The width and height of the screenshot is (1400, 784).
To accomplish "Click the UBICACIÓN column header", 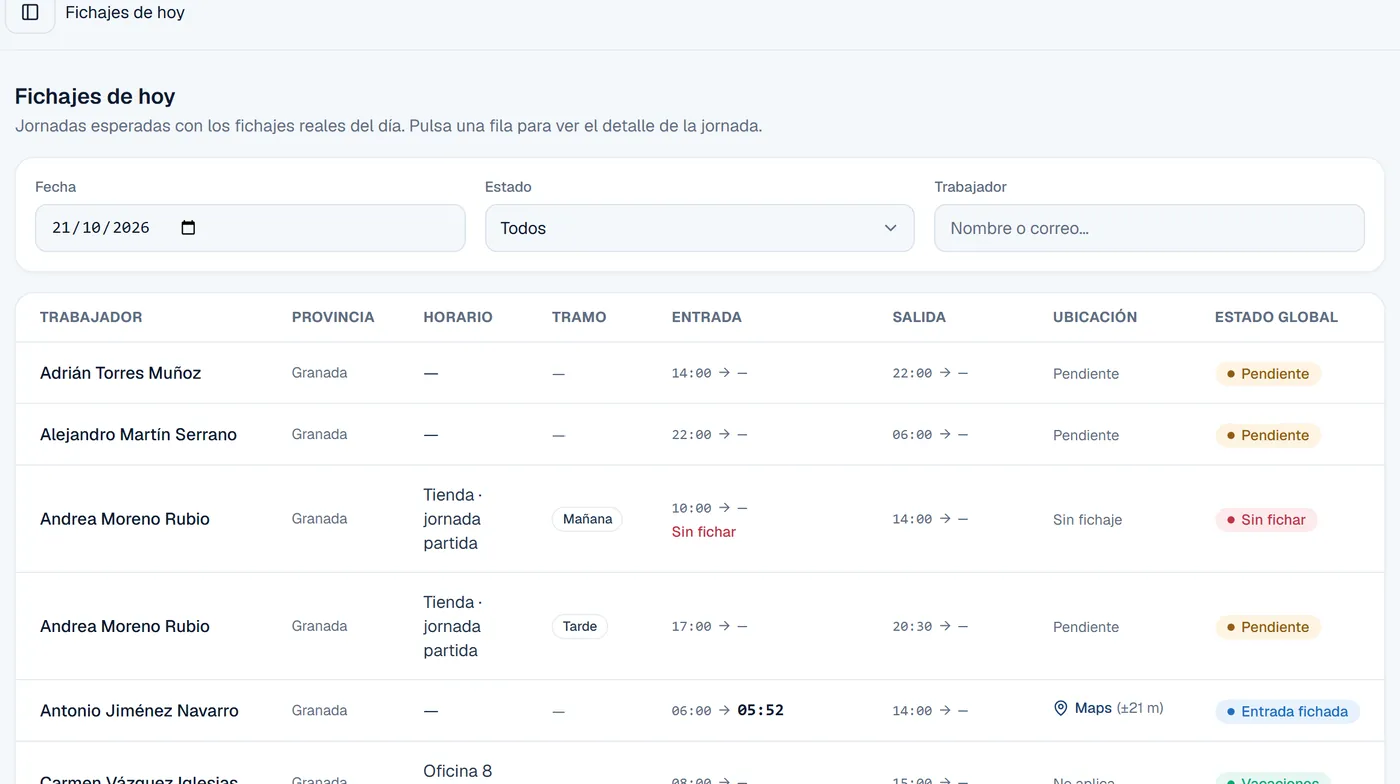I will 1095,317.
